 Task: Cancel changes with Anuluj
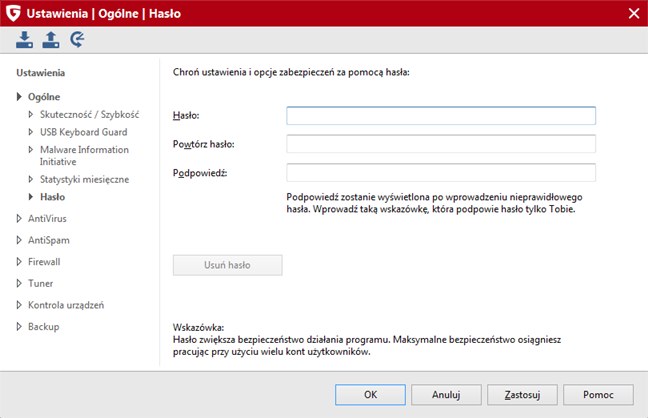(x=446, y=395)
